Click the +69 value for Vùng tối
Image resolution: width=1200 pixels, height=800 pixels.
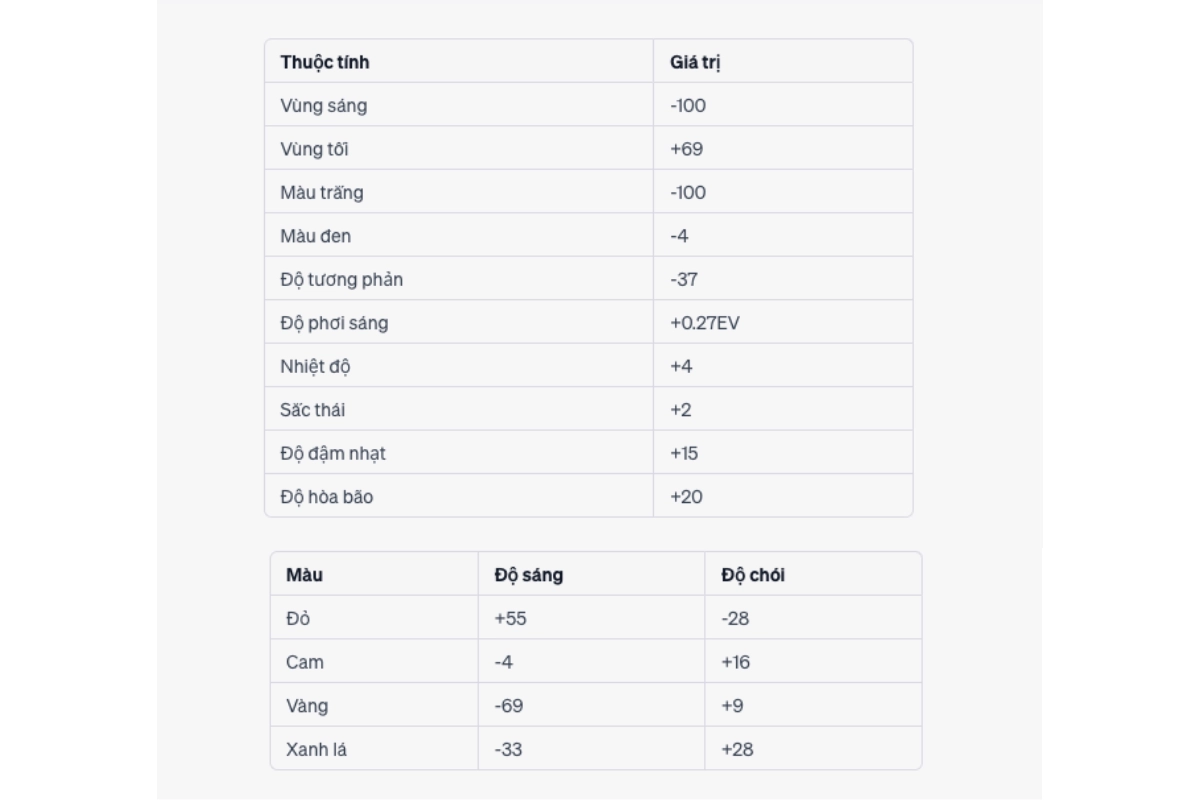(x=687, y=149)
